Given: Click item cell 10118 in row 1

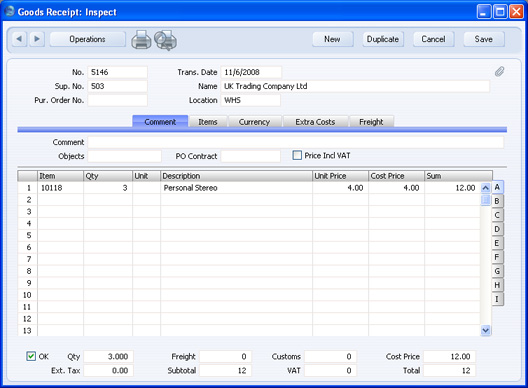Looking at the screenshot, I should (60, 188).
